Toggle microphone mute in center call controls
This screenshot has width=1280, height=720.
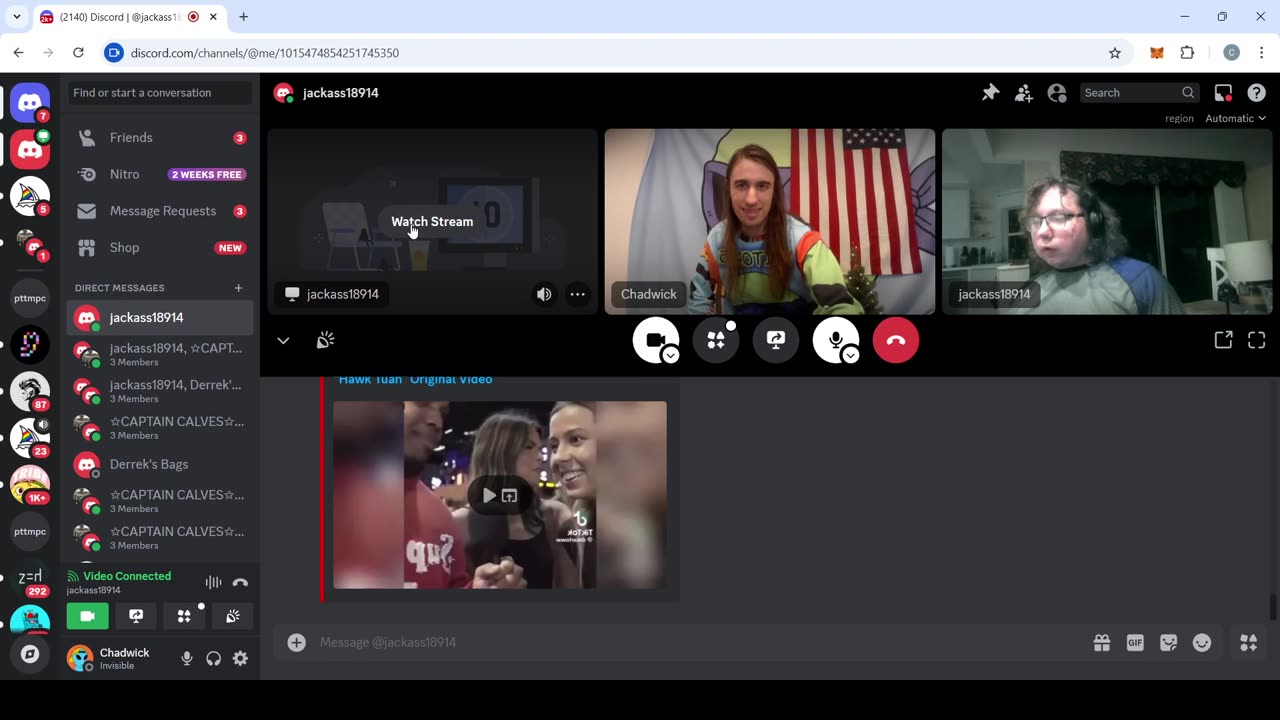[x=834, y=340]
